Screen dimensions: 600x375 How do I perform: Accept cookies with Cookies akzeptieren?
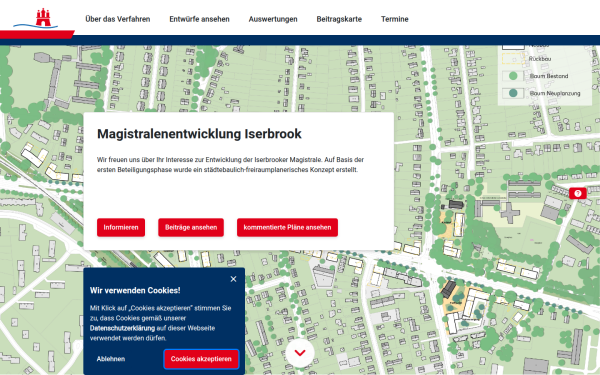pyautogui.click(x=201, y=359)
